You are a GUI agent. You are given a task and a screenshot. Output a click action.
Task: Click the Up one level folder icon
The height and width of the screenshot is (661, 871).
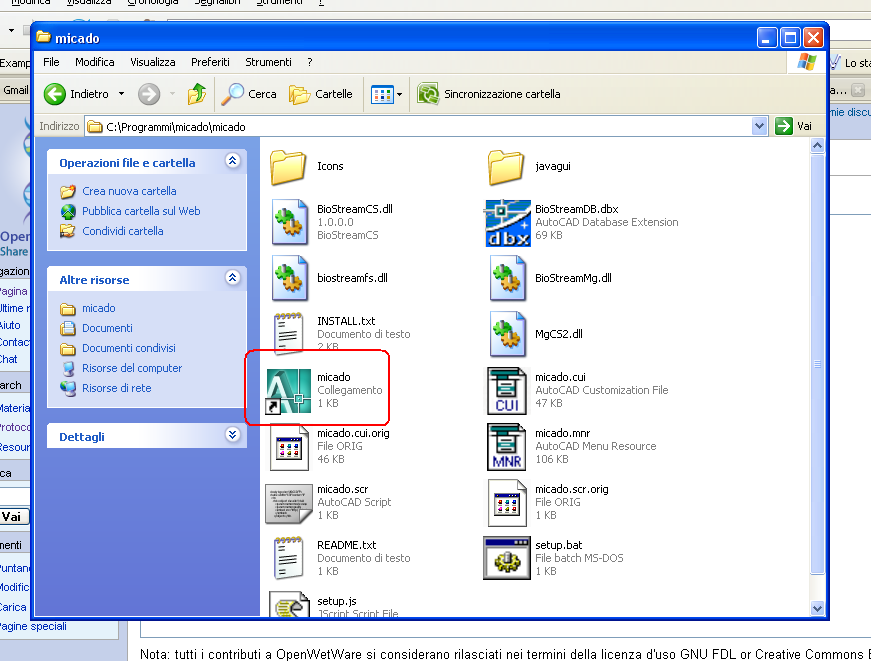(197, 94)
